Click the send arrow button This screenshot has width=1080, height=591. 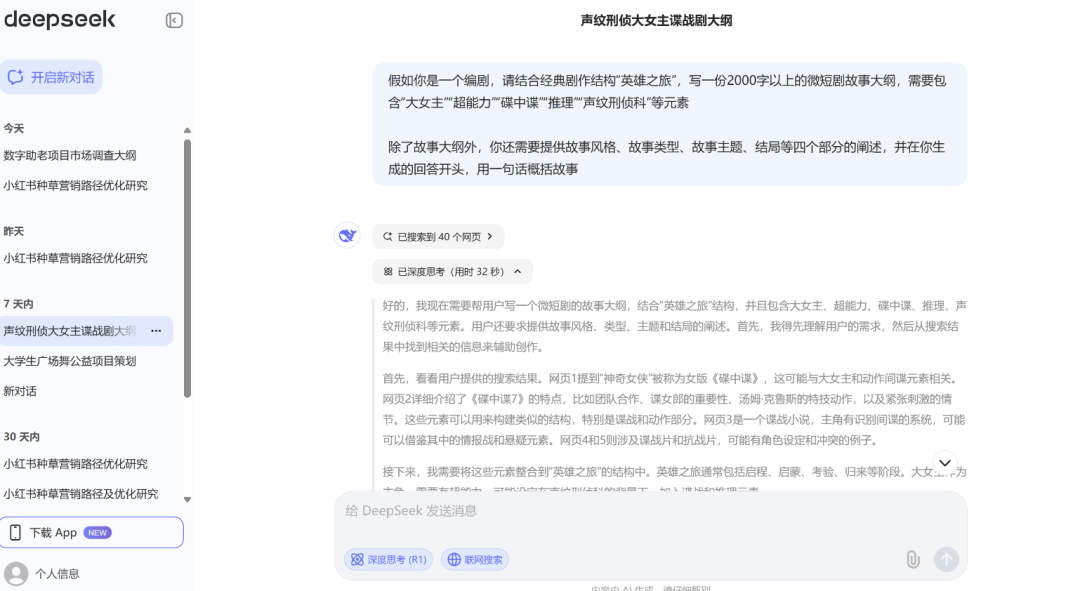[x=946, y=559]
